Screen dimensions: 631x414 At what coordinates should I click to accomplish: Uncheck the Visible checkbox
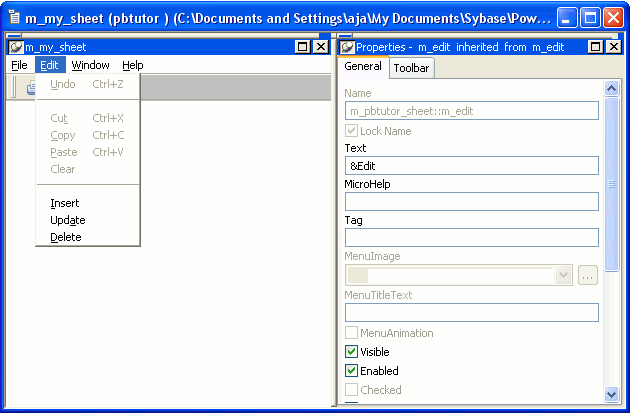(351, 352)
